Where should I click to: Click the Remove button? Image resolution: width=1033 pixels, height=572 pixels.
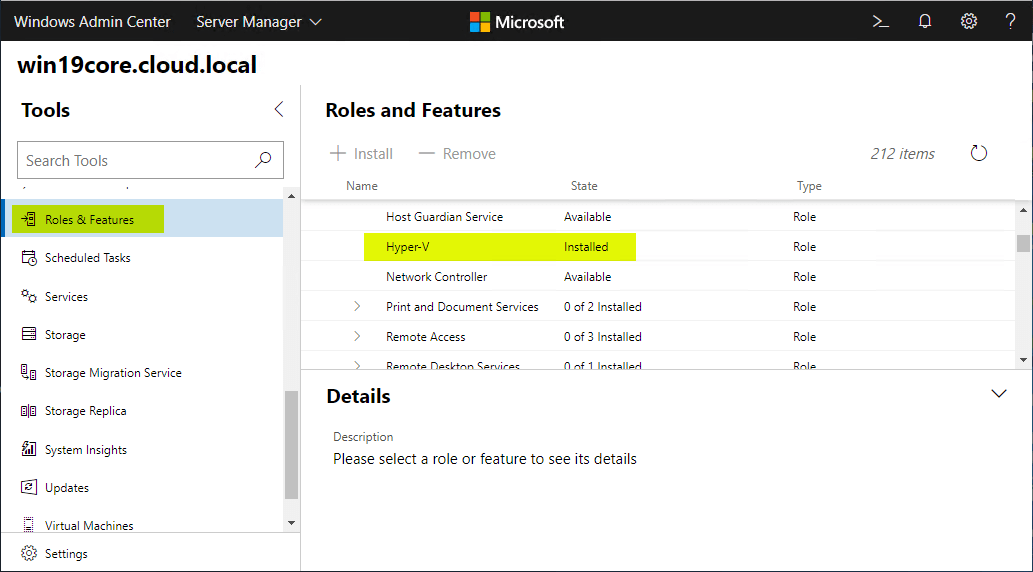[457, 154]
